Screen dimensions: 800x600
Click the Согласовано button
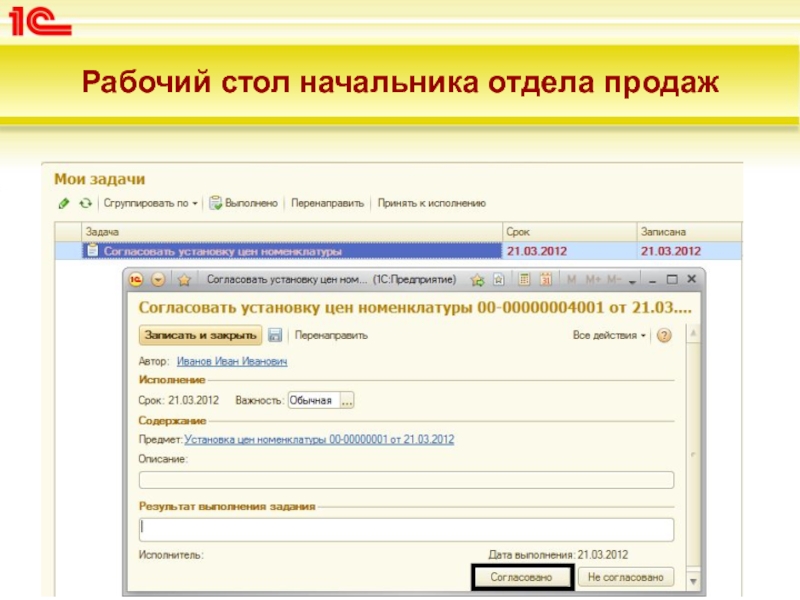521,577
